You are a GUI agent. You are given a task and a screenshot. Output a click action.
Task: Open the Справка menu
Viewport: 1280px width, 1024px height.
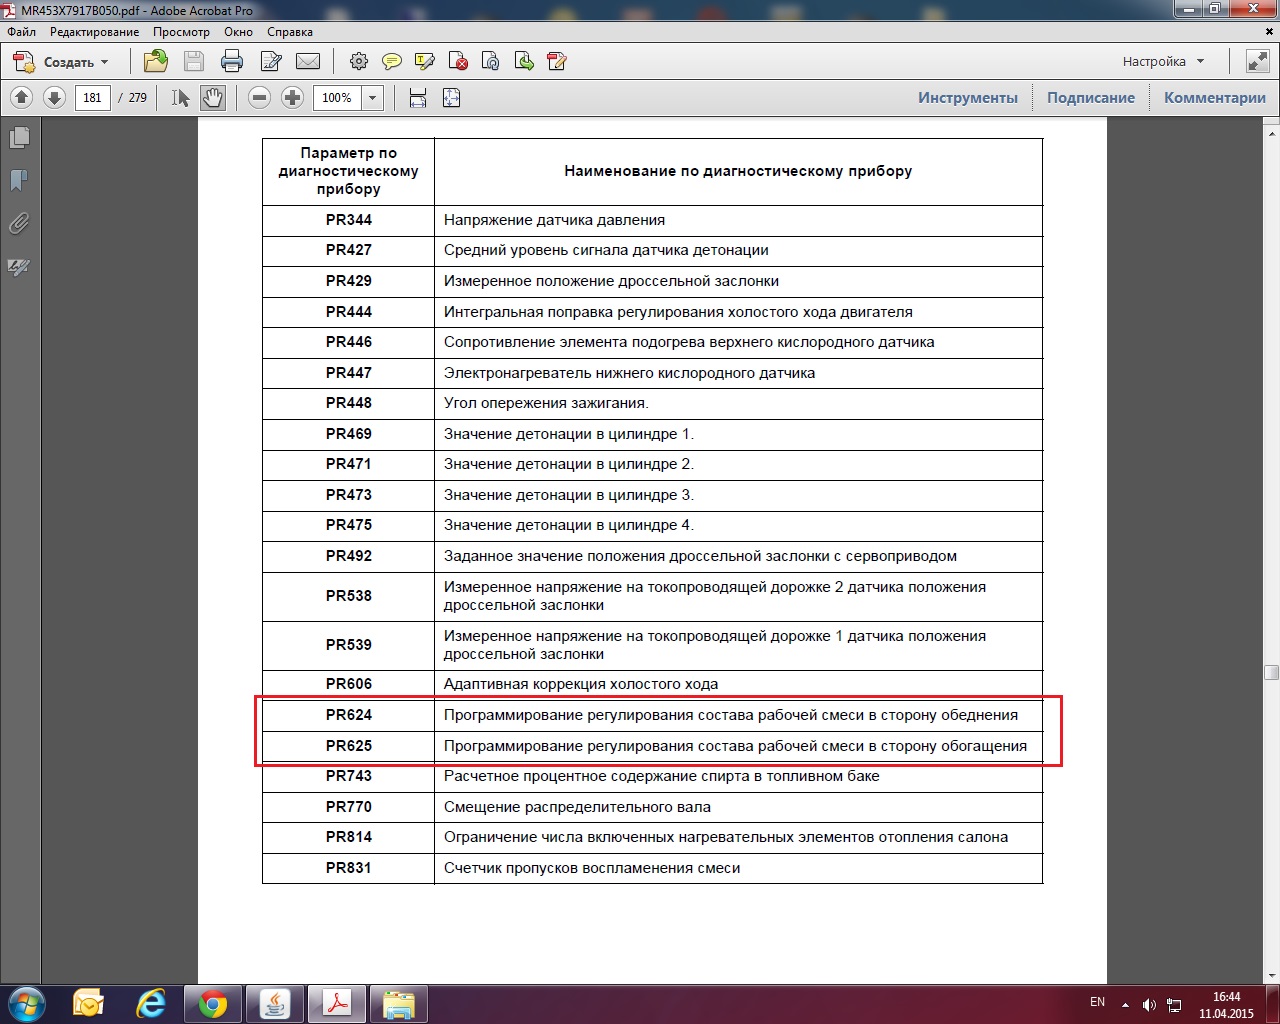290,32
